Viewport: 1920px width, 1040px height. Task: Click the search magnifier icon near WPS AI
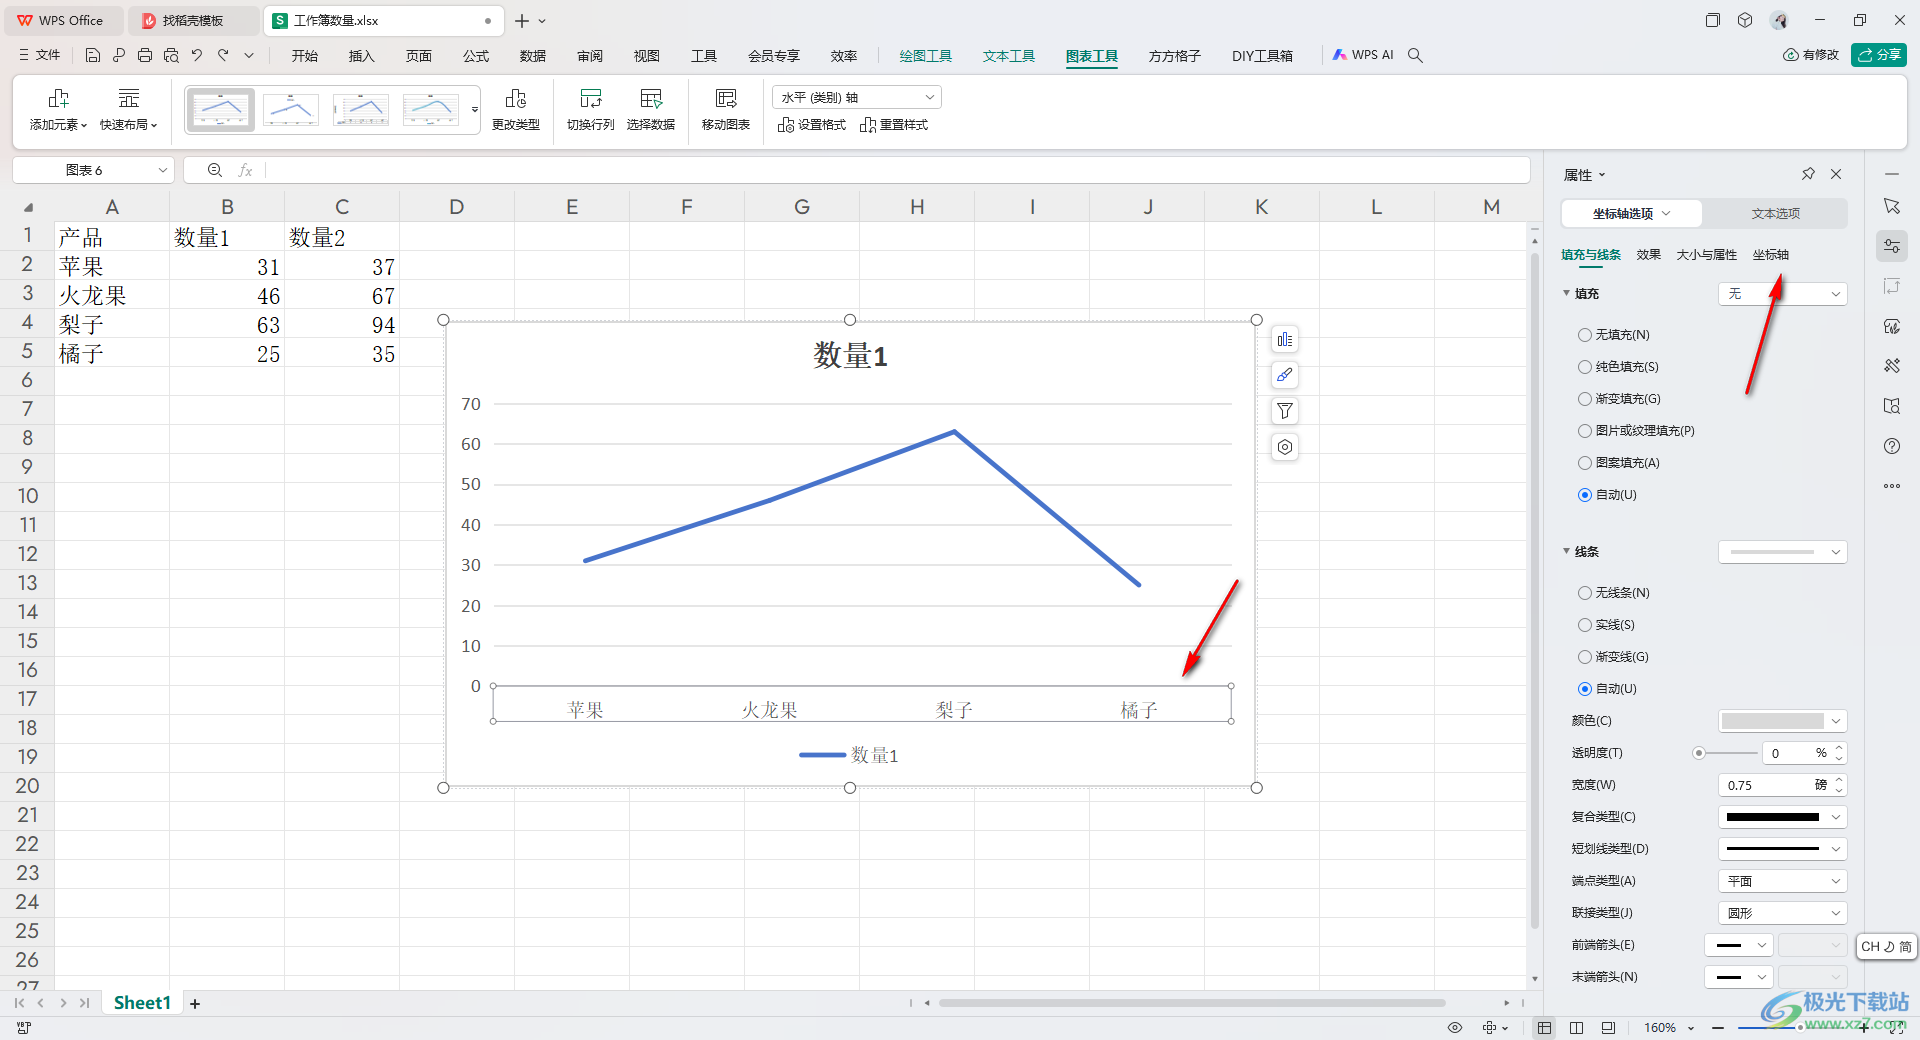click(x=1415, y=55)
